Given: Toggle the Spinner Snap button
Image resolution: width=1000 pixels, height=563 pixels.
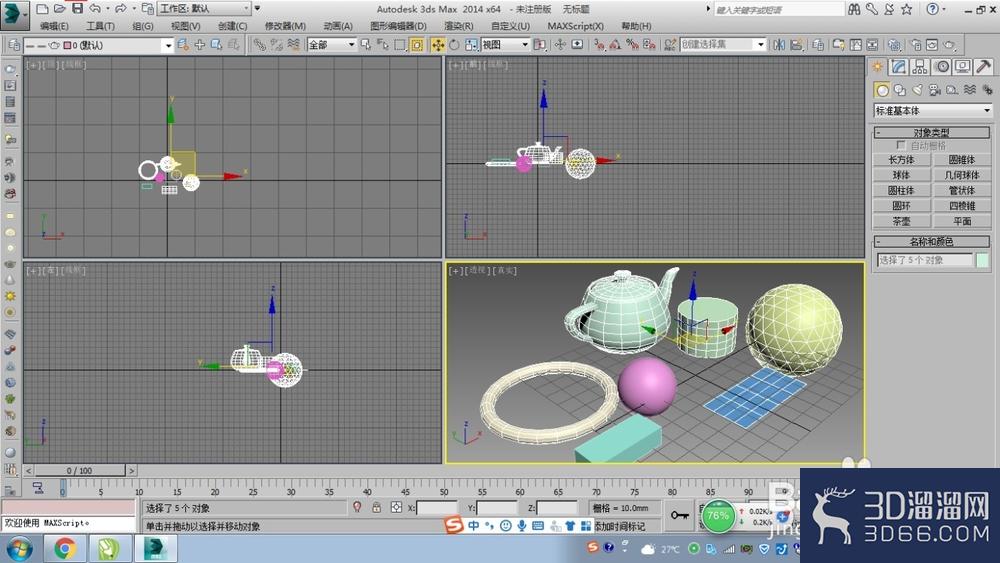Looking at the screenshot, I should (649, 45).
